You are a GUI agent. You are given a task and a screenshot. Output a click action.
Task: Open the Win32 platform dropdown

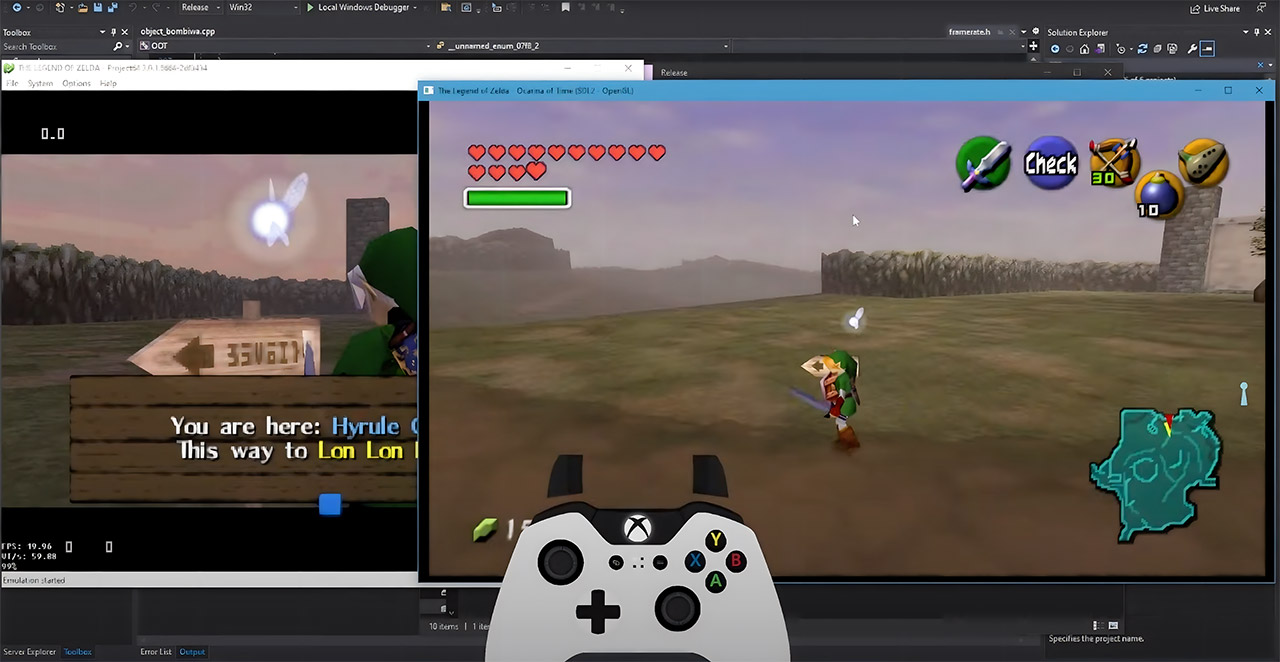click(263, 7)
